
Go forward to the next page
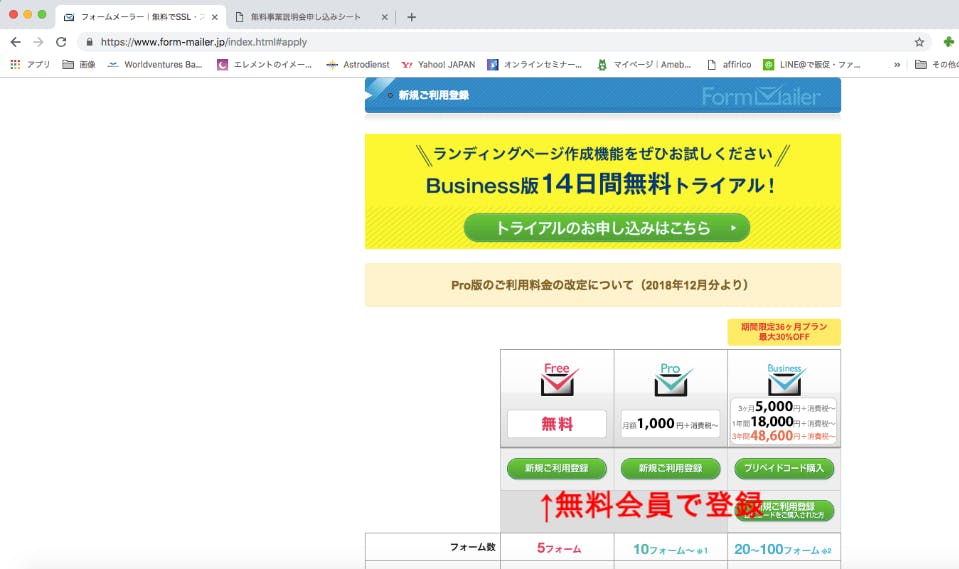[x=38, y=42]
